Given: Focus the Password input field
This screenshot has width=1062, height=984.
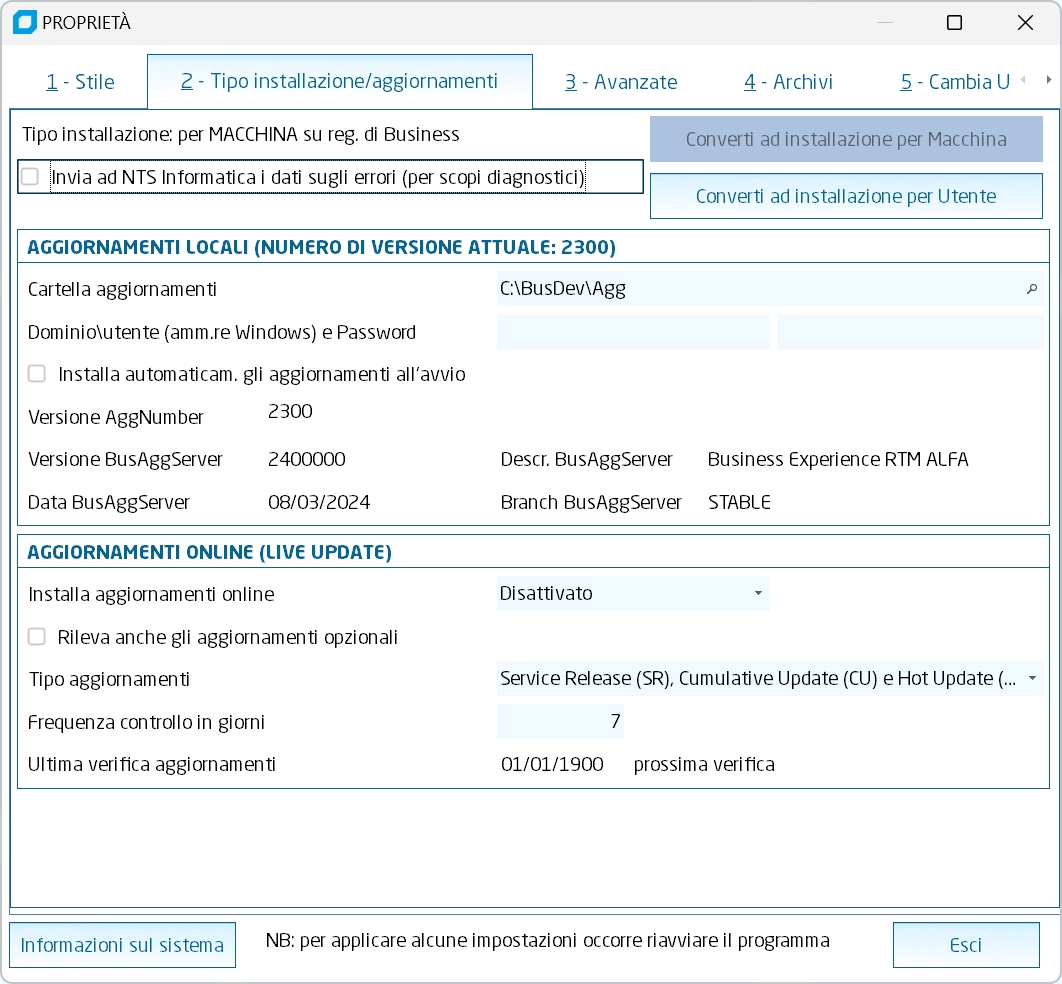Looking at the screenshot, I should coord(910,332).
